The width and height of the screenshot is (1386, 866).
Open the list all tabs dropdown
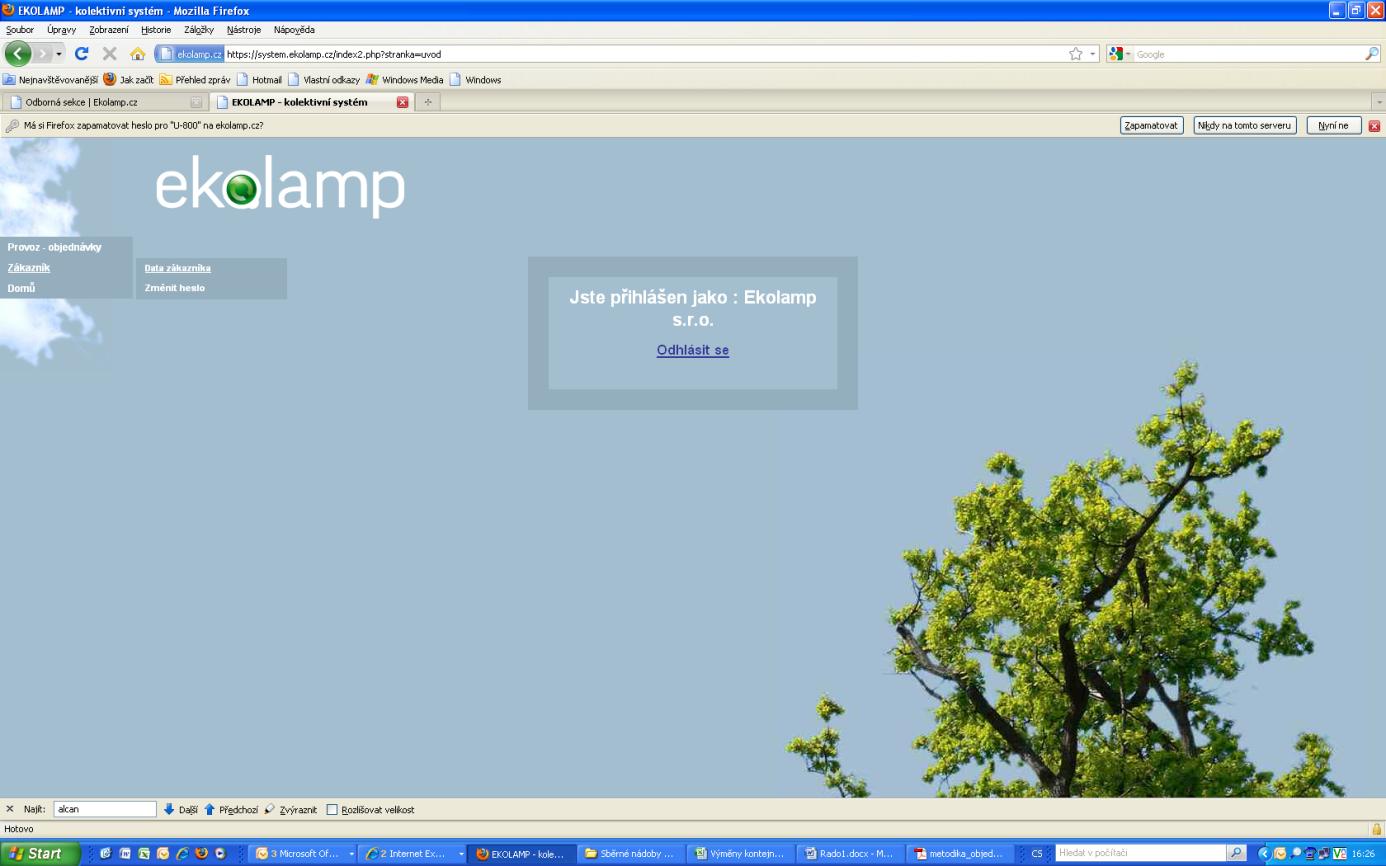click(x=1377, y=102)
